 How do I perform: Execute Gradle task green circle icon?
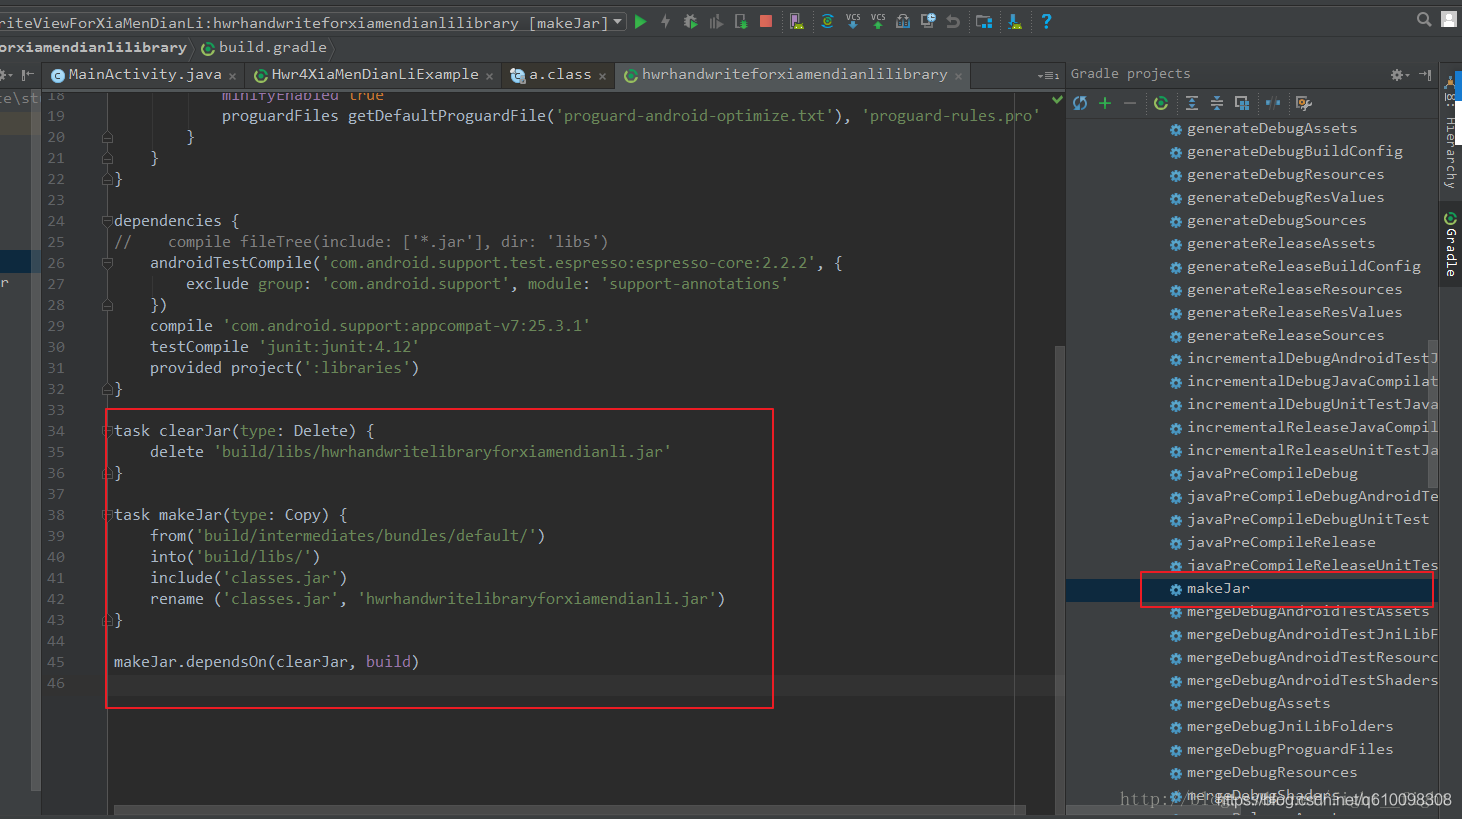coord(1161,103)
